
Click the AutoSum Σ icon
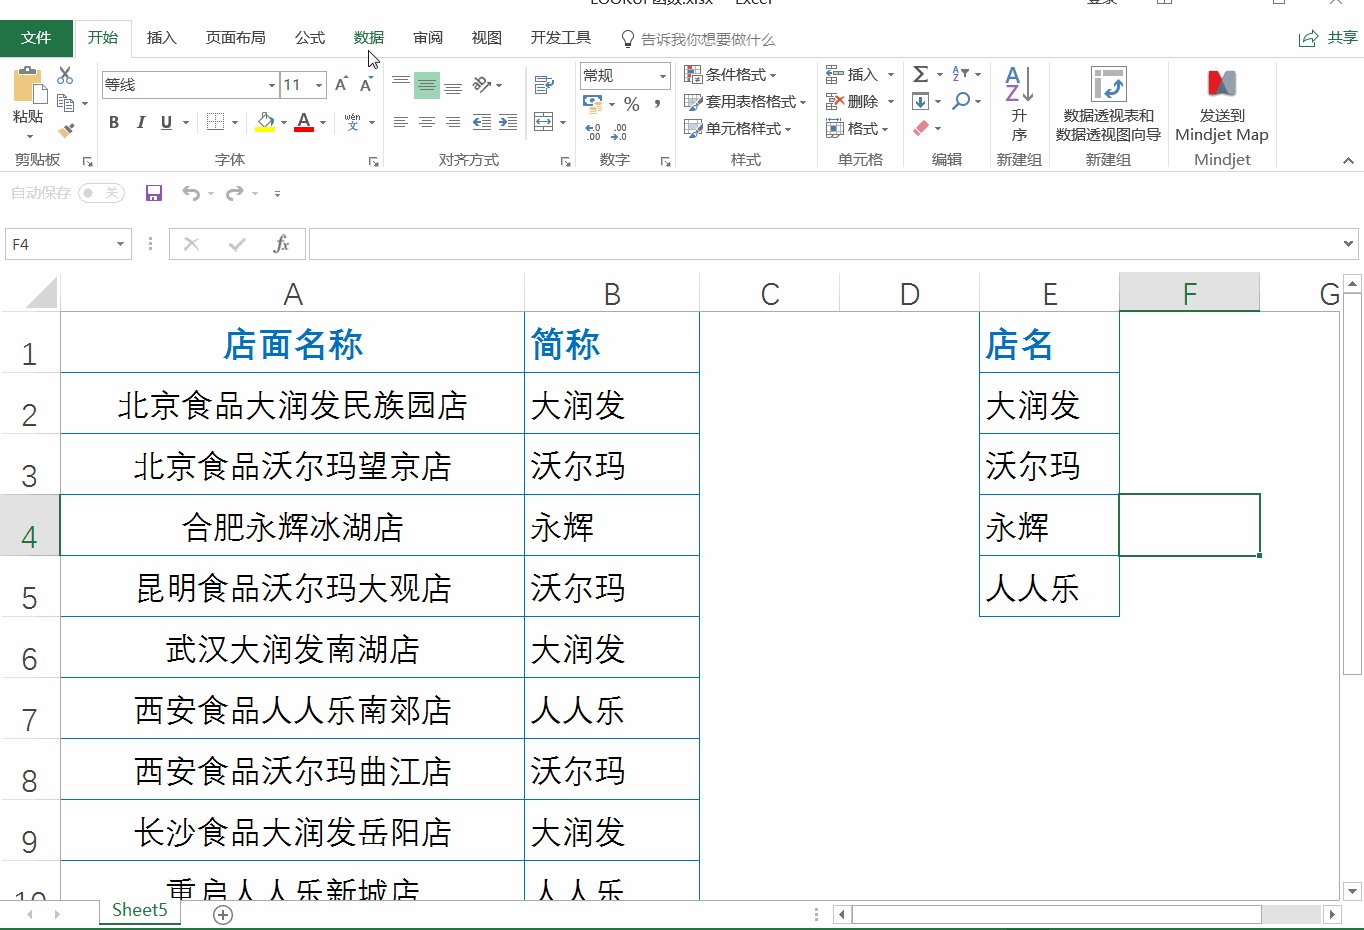(x=921, y=73)
